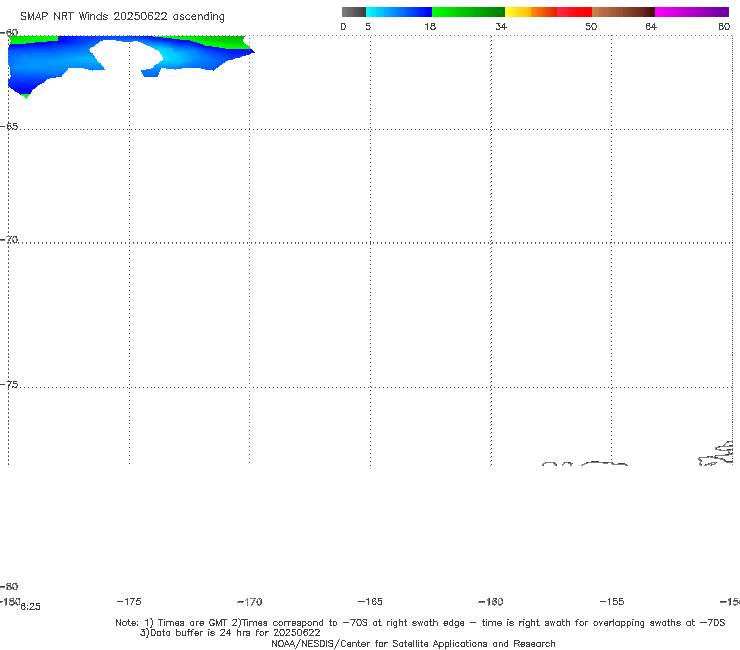Screen dimensions: 740x650
Task: Click the green wind band along swath top
Action: coord(212,41)
